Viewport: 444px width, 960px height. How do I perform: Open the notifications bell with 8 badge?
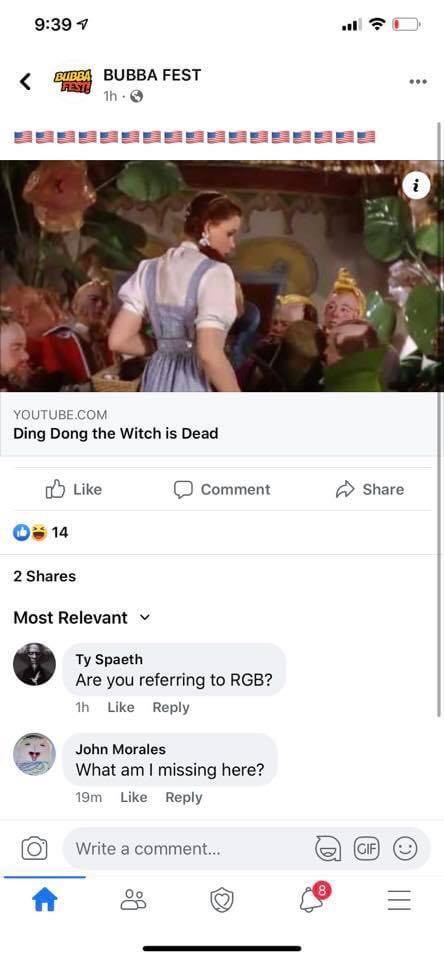314,898
